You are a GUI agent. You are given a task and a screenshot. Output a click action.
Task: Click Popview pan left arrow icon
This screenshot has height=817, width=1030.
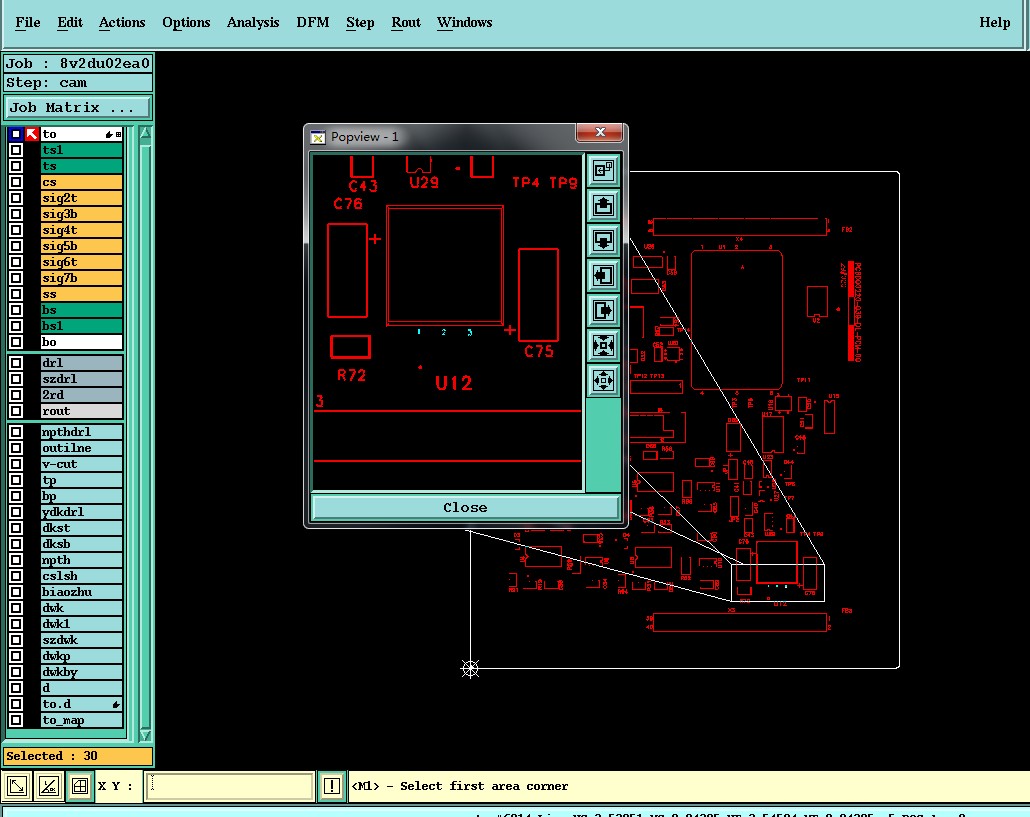click(x=603, y=276)
